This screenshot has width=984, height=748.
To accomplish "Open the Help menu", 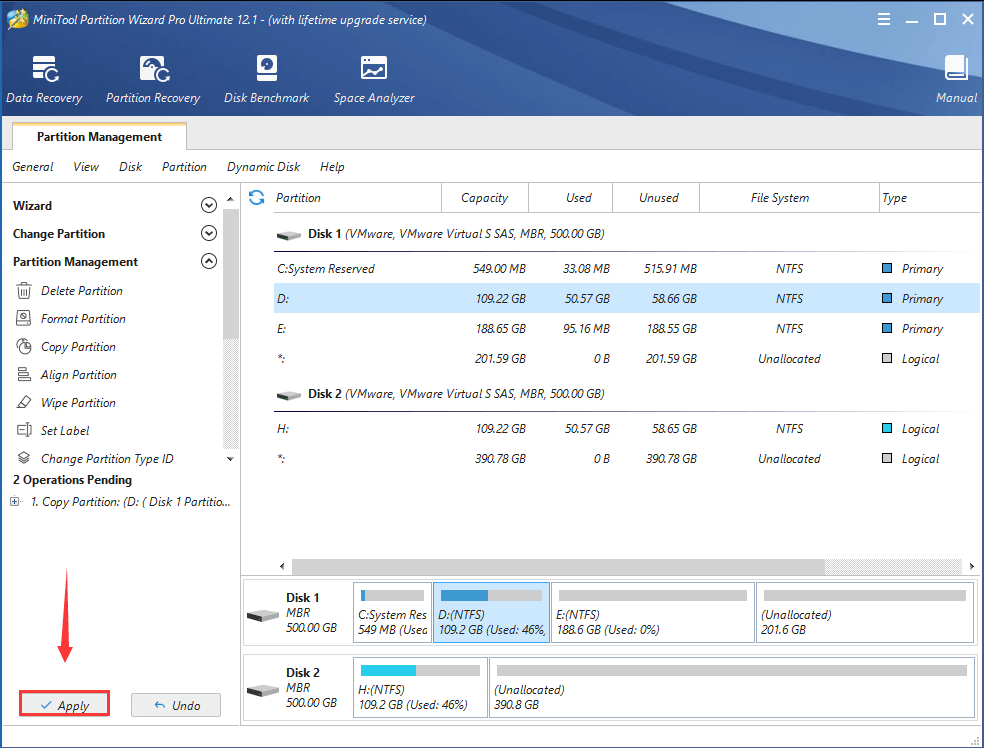I will 332,167.
